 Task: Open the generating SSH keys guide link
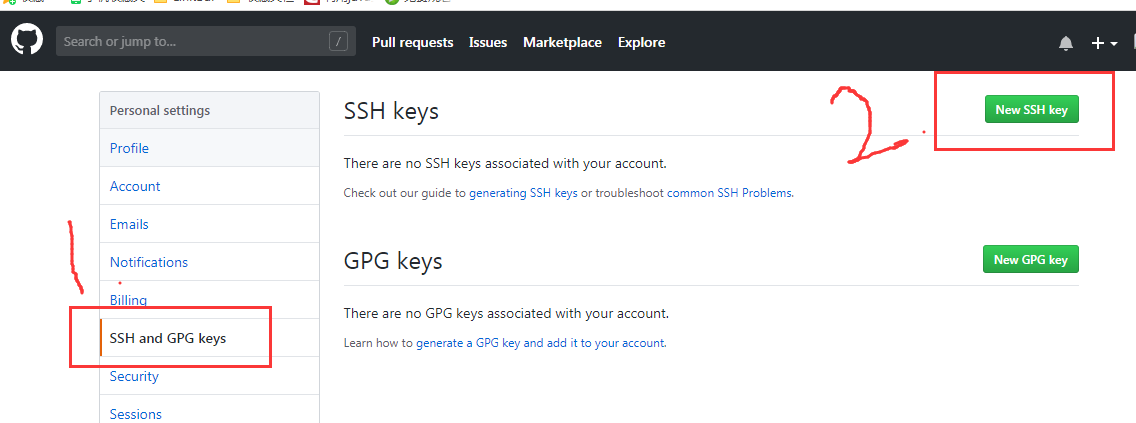pyautogui.click(x=523, y=193)
